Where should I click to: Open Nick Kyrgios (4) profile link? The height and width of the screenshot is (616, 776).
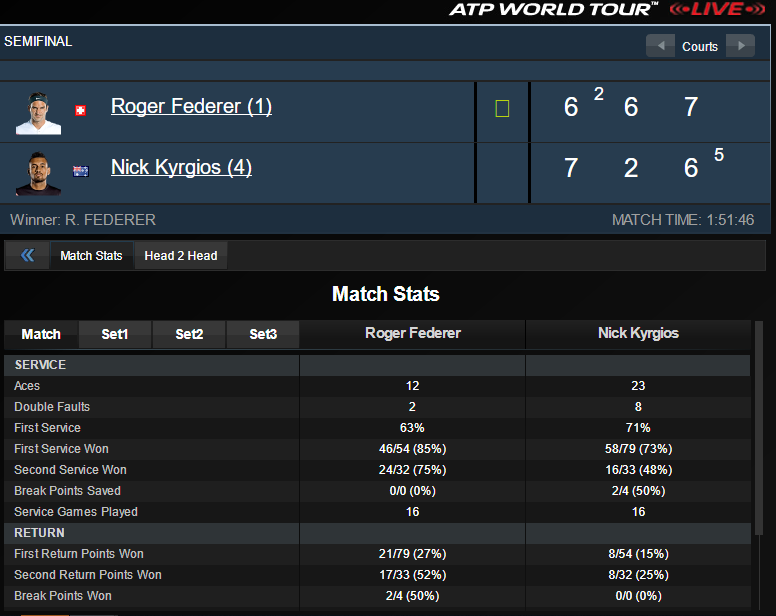(181, 167)
